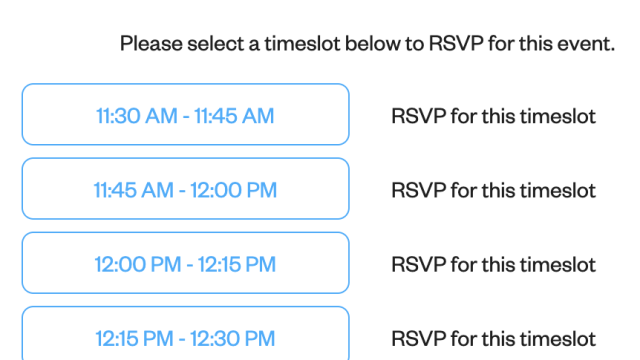Click the RSVP text in the noon row

(x=493, y=264)
